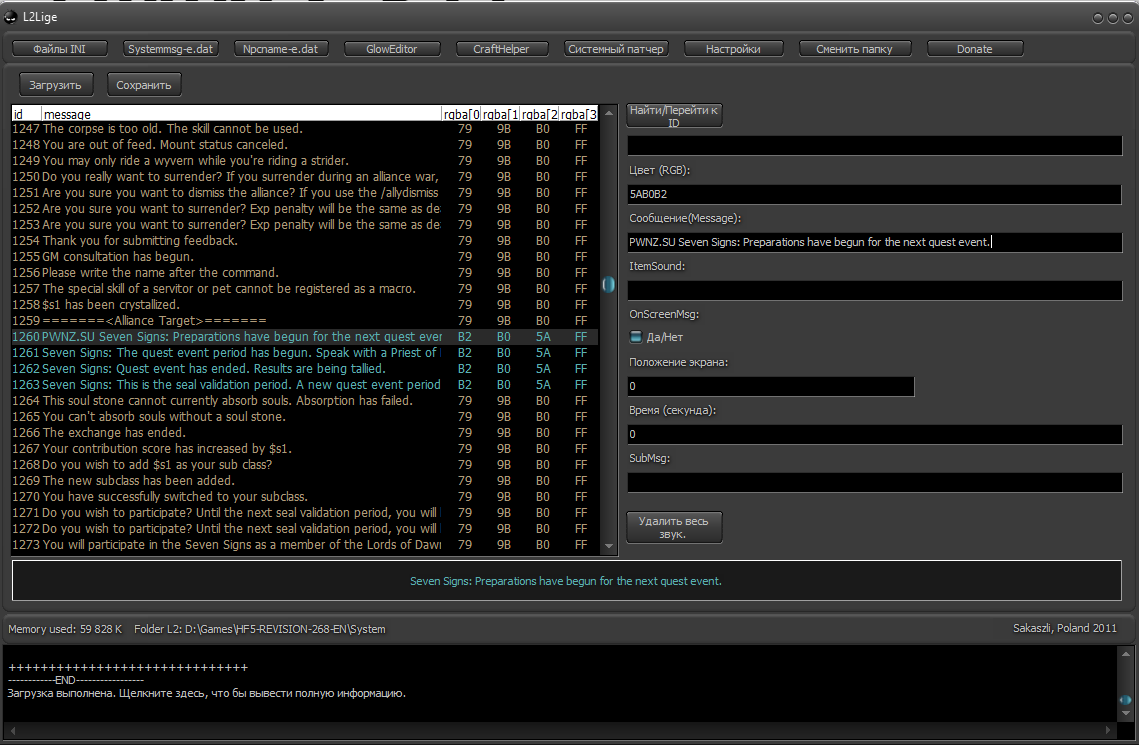This screenshot has width=1139, height=745.
Task: Open CraftHelper tool
Action: (x=501, y=49)
